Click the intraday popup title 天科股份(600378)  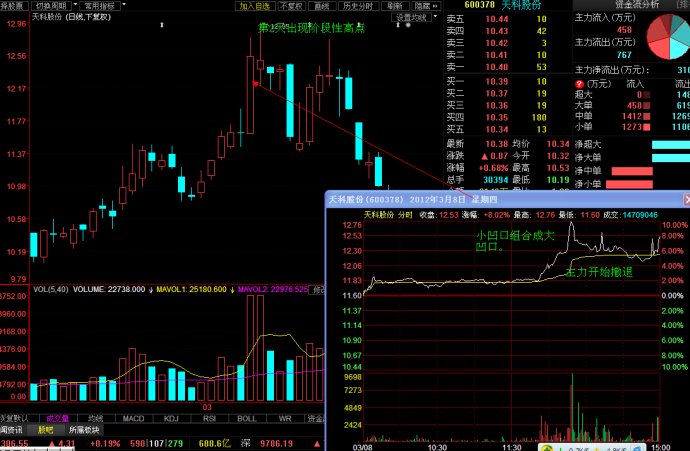[x=366, y=200]
